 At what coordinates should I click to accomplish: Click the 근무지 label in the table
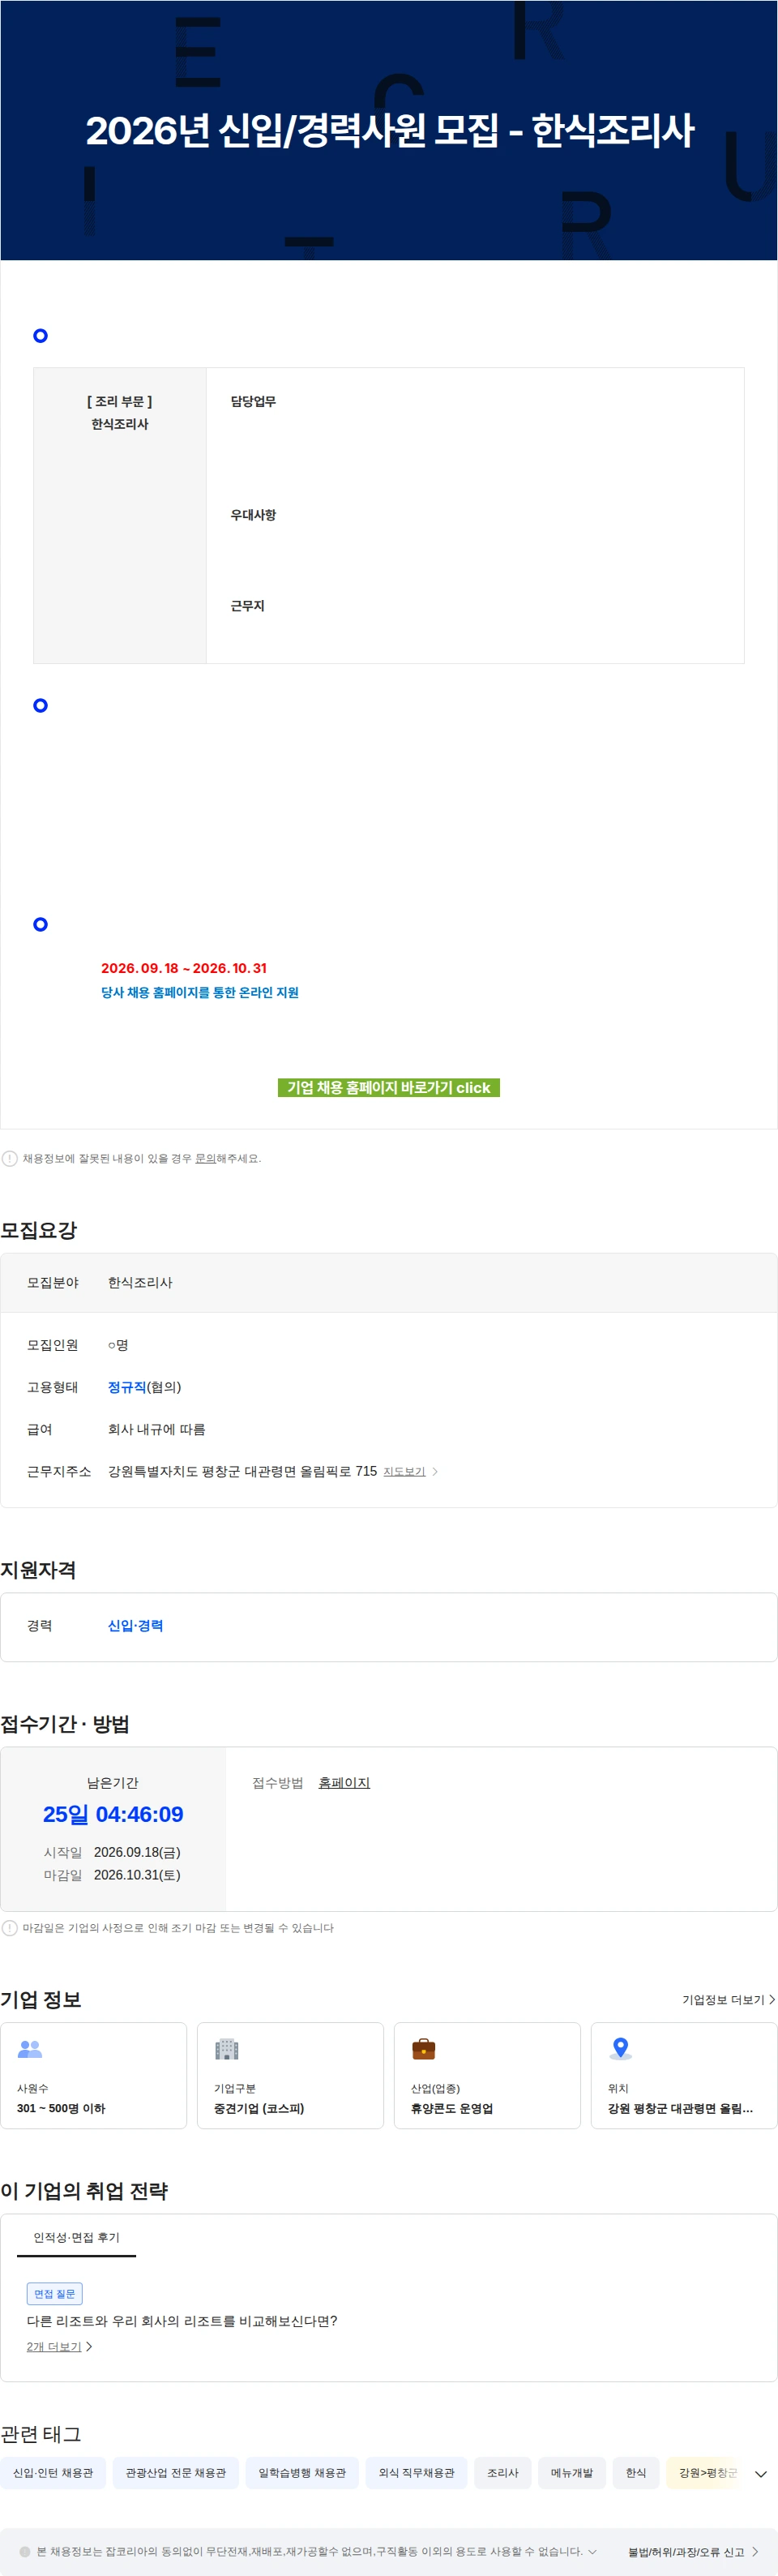coord(247,606)
